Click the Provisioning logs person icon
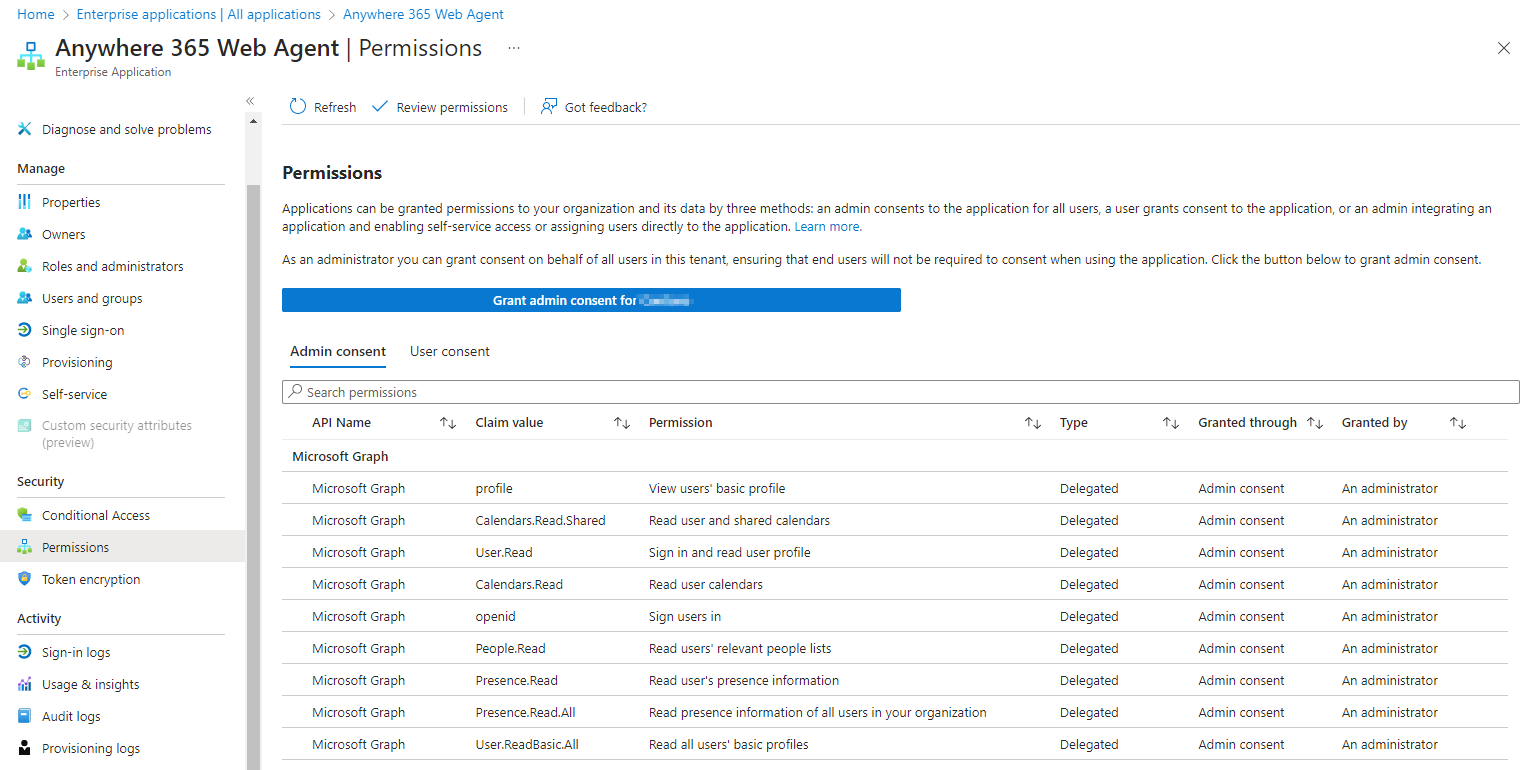This screenshot has height=770, width=1527. click(25, 748)
